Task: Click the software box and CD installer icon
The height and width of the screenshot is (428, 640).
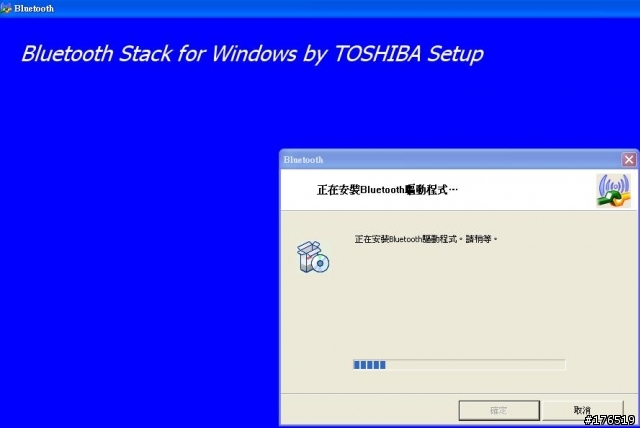Action: point(313,257)
